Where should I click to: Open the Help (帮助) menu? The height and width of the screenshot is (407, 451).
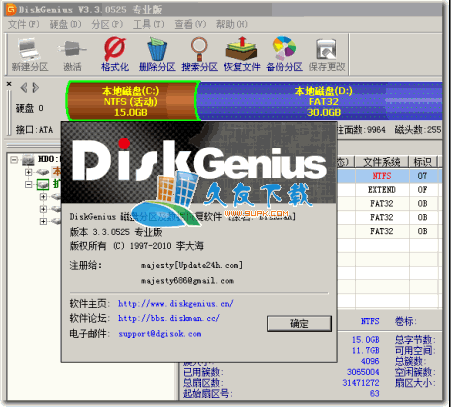[x=232, y=24]
